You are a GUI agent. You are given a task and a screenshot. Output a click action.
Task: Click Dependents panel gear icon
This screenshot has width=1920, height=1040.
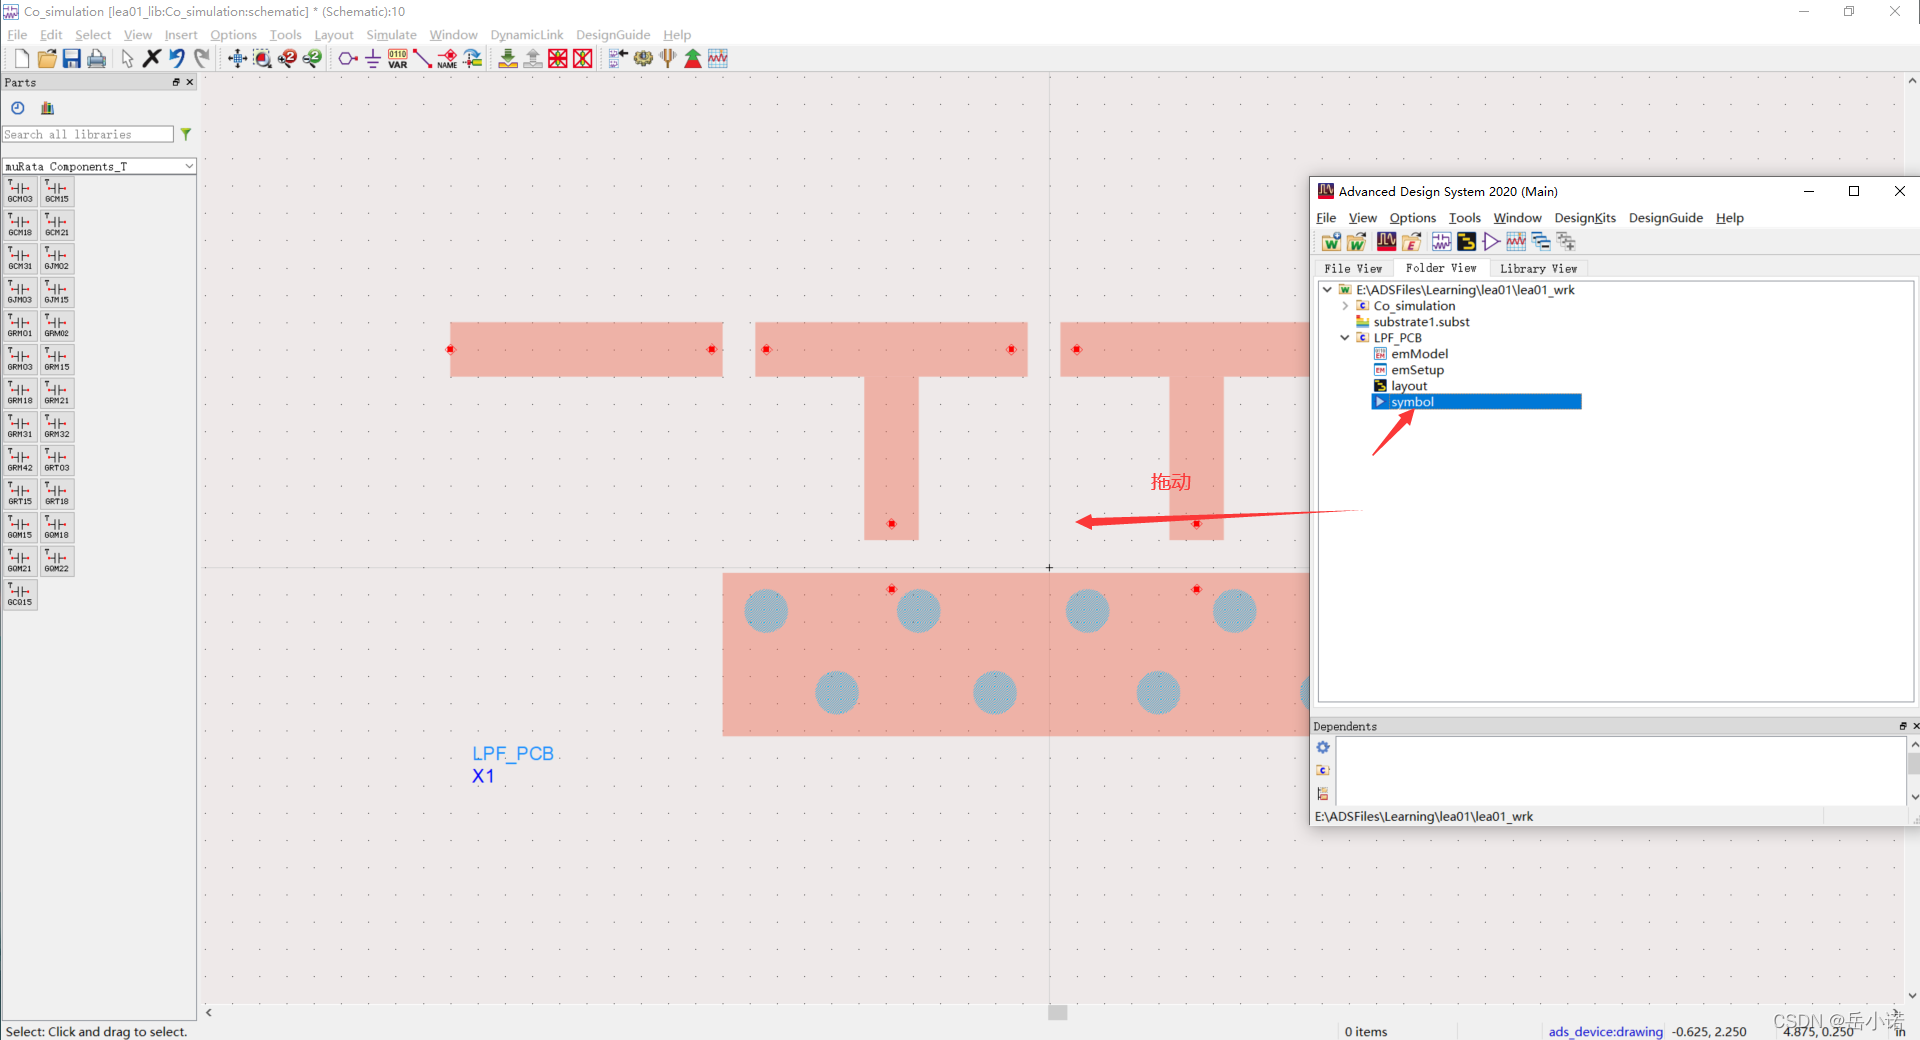[1323, 748]
